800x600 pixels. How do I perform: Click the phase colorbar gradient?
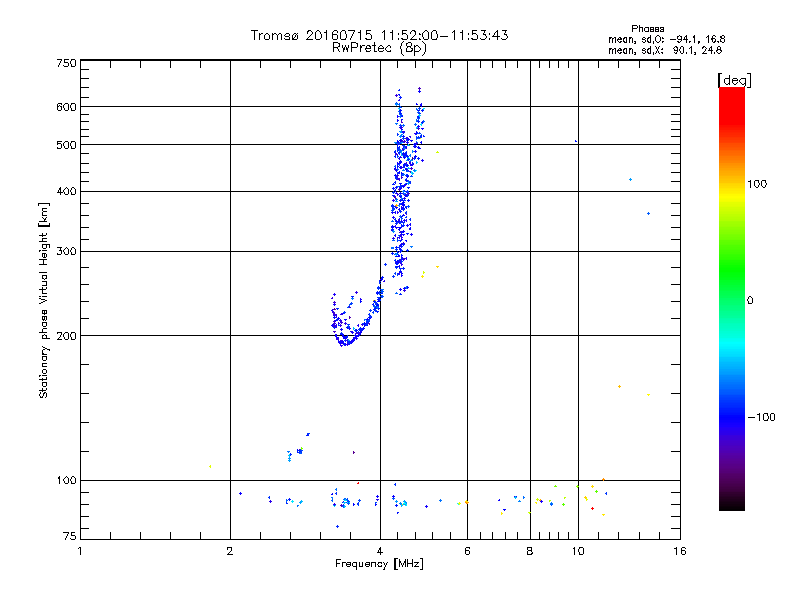point(732,298)
